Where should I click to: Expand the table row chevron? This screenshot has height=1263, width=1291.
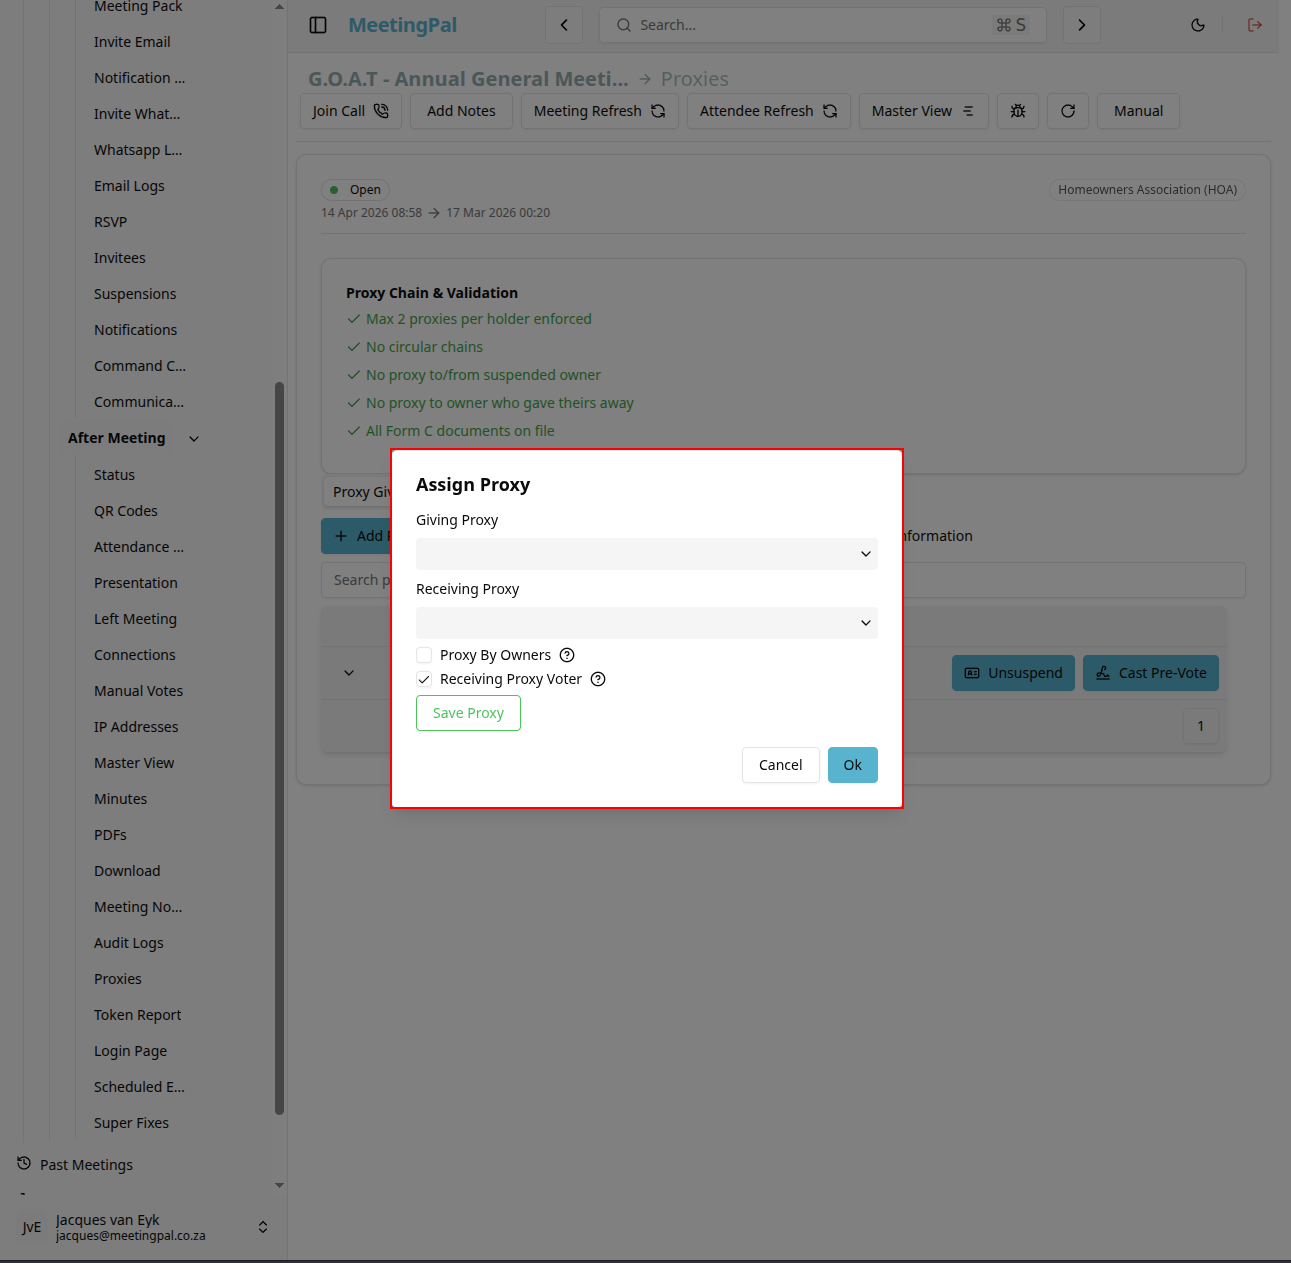(x=349, y=673)
